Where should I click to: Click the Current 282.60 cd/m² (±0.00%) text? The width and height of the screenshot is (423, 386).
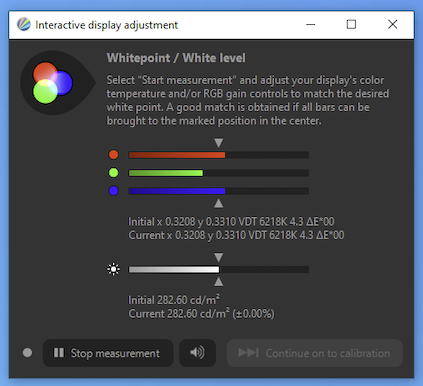click(x=201, y=313)
